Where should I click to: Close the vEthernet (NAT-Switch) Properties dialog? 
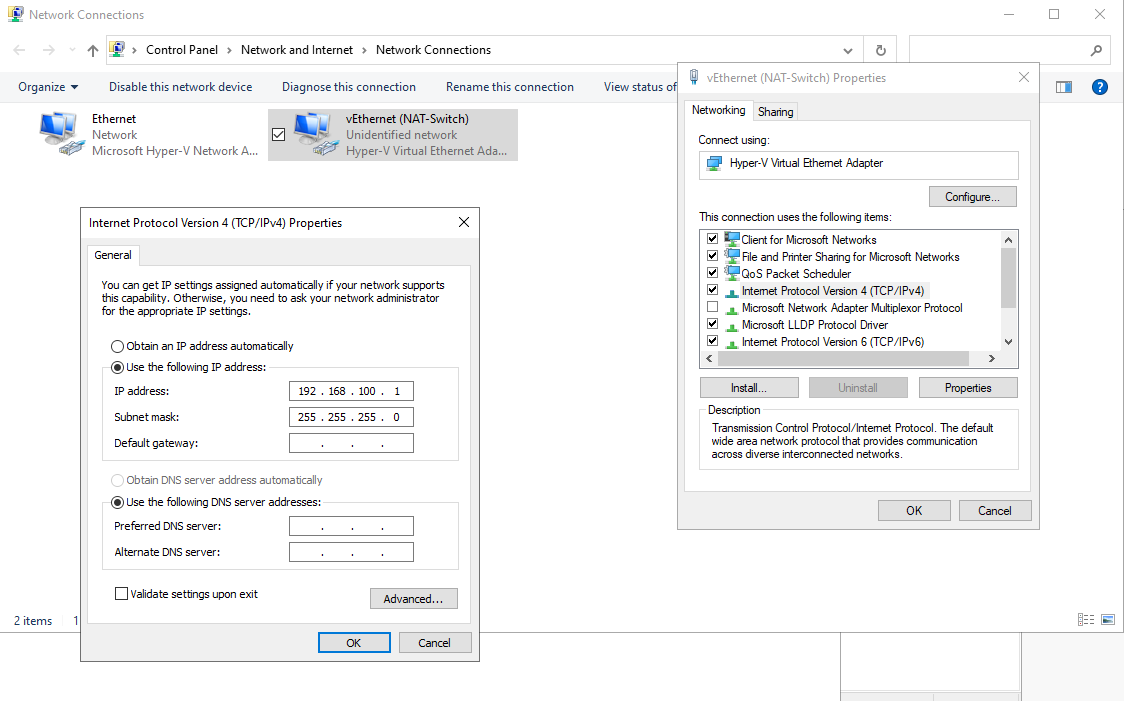(x=1024, y=77)
